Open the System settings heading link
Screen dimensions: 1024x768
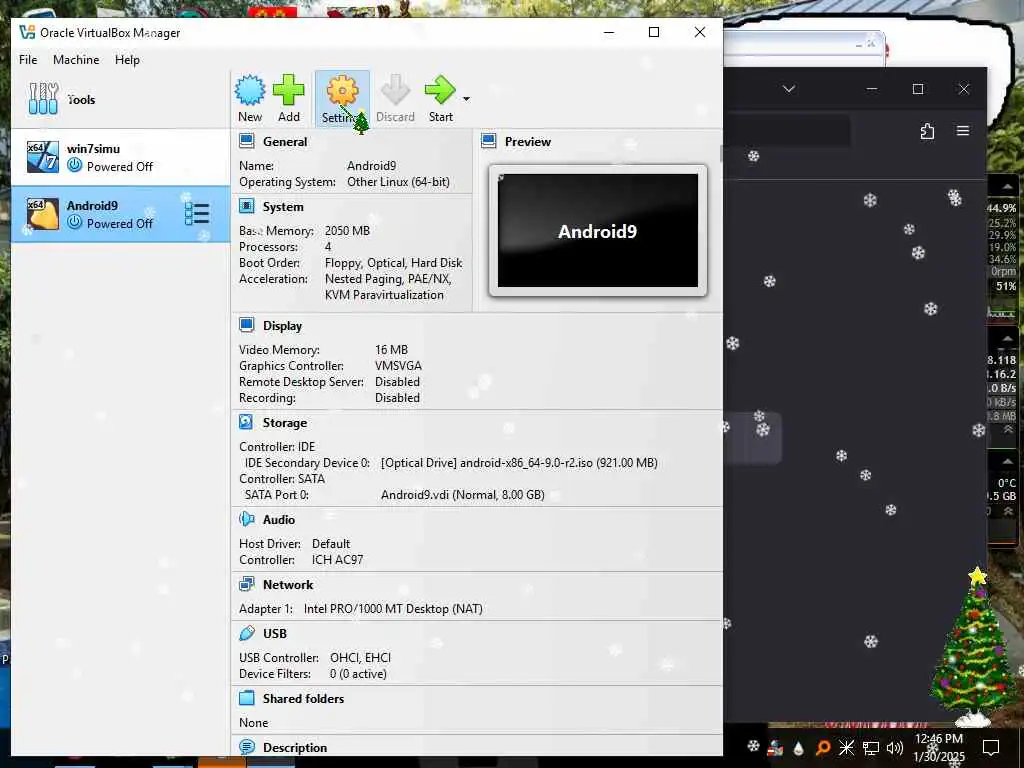tap(283, 207)
